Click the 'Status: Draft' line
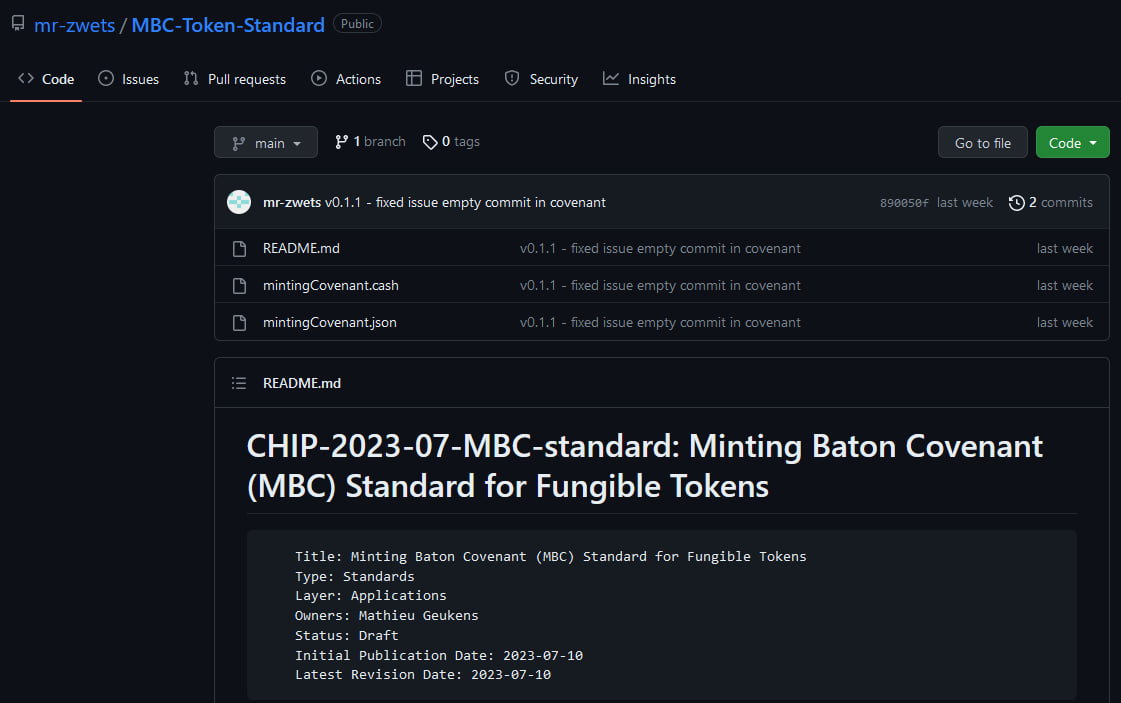1121x703 pixels. point(347,635)
